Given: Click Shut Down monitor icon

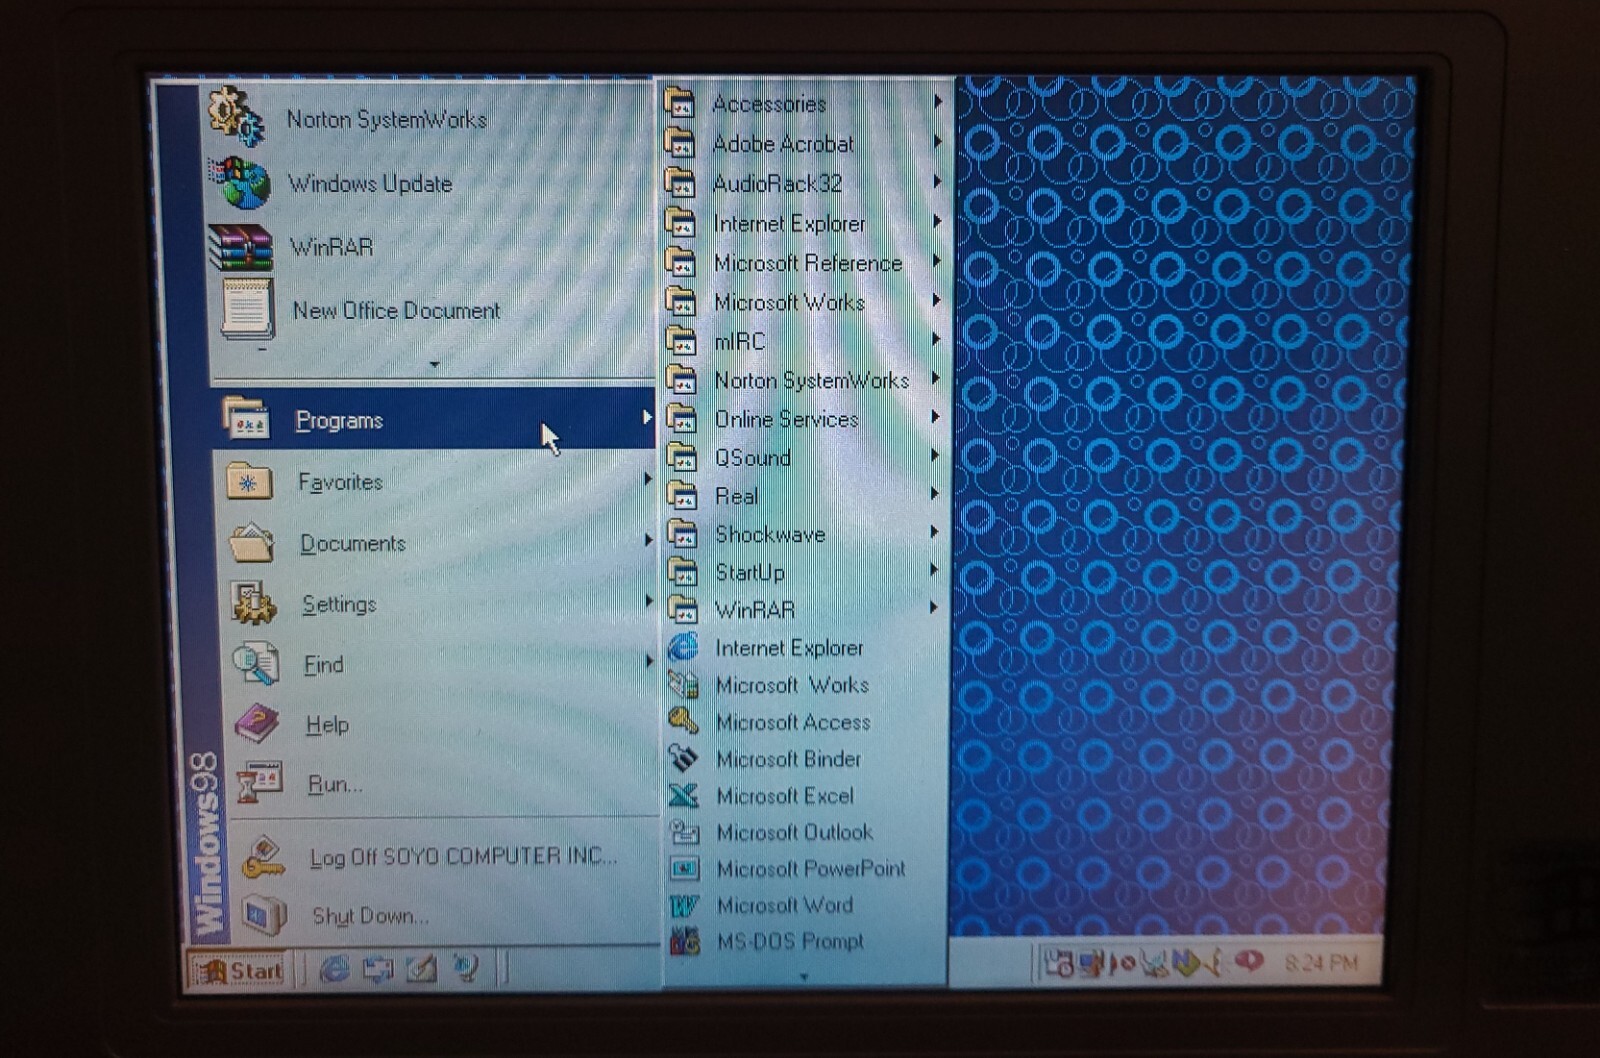Looking at the screenshot, I should (x=264, y=915).
